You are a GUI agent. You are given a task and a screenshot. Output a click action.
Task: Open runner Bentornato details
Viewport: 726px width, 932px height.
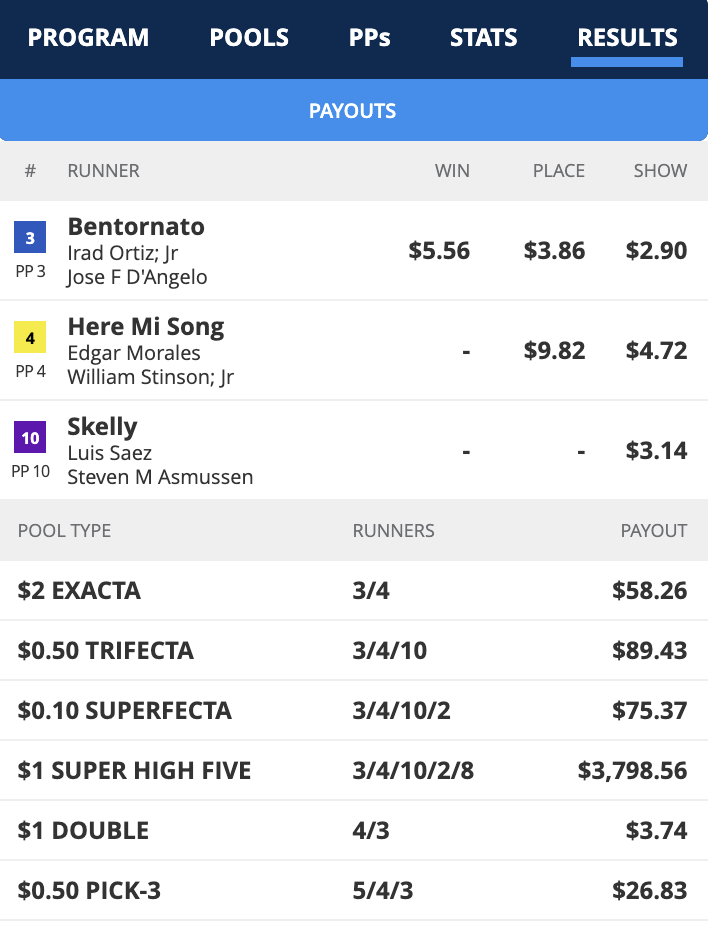[x=136, y=227]
